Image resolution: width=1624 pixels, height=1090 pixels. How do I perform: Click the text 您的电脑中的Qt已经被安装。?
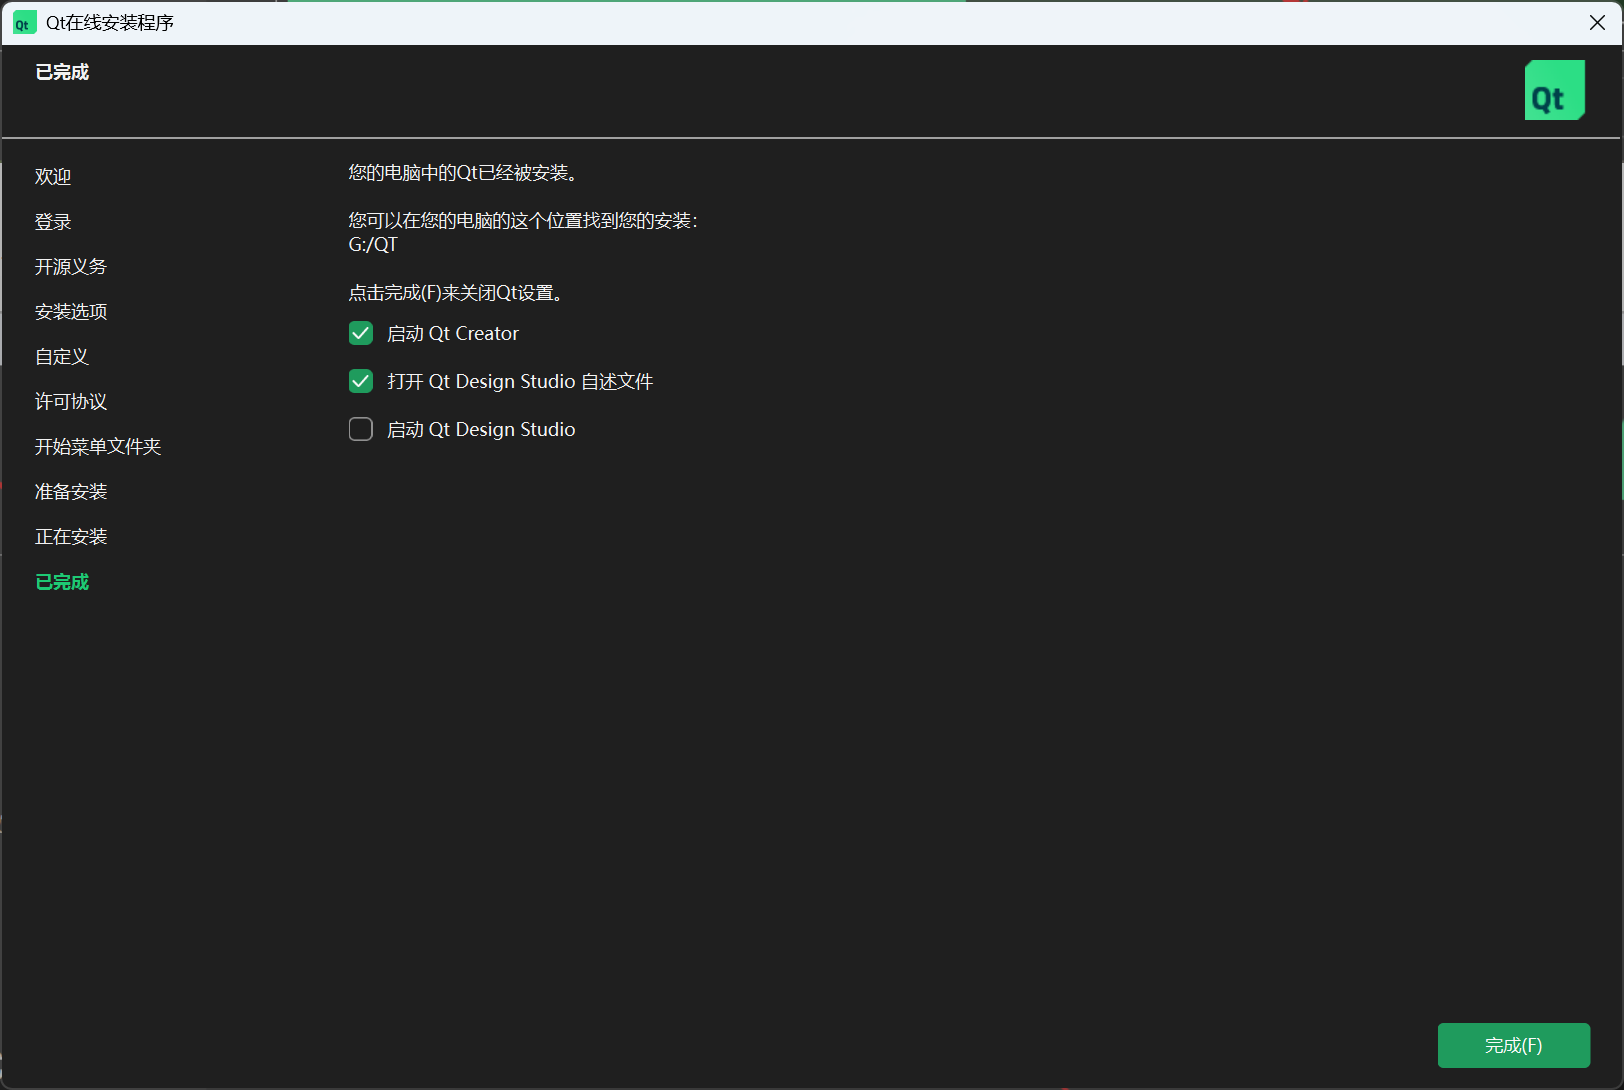pyautogui.click(x=463, y=173)
